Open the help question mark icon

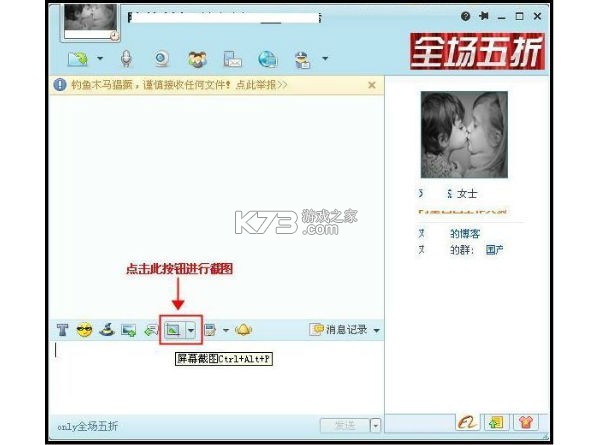465,16
